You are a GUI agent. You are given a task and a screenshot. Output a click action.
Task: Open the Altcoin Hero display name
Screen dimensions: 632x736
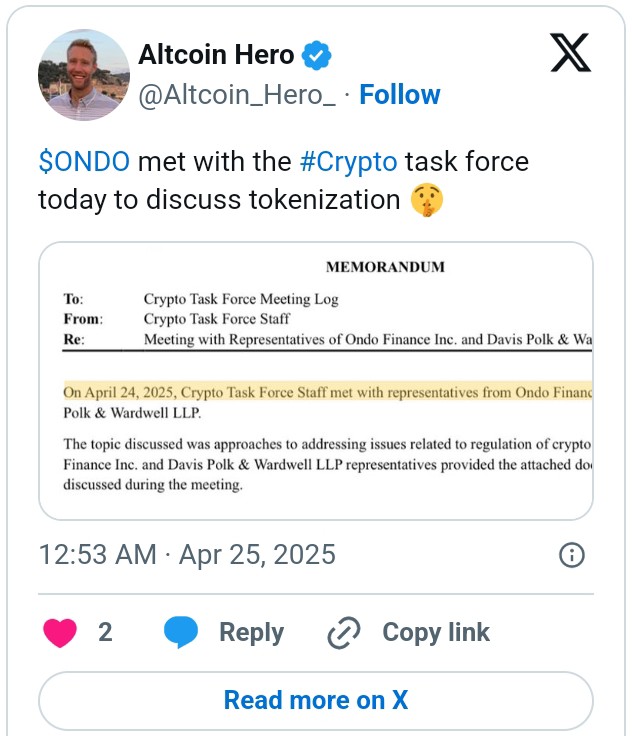[x=216, y=55]
